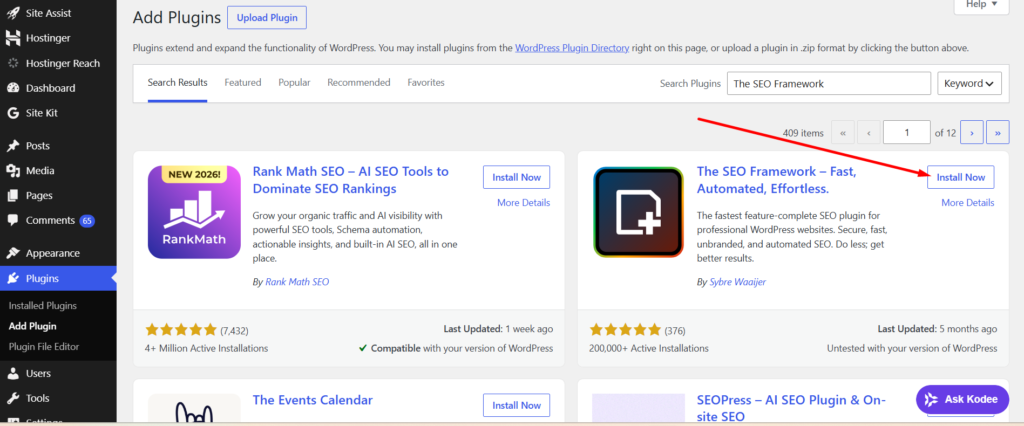Click the Hostinger Reach sidebar icon
The image size is (1024, 426).
point(12,63)
